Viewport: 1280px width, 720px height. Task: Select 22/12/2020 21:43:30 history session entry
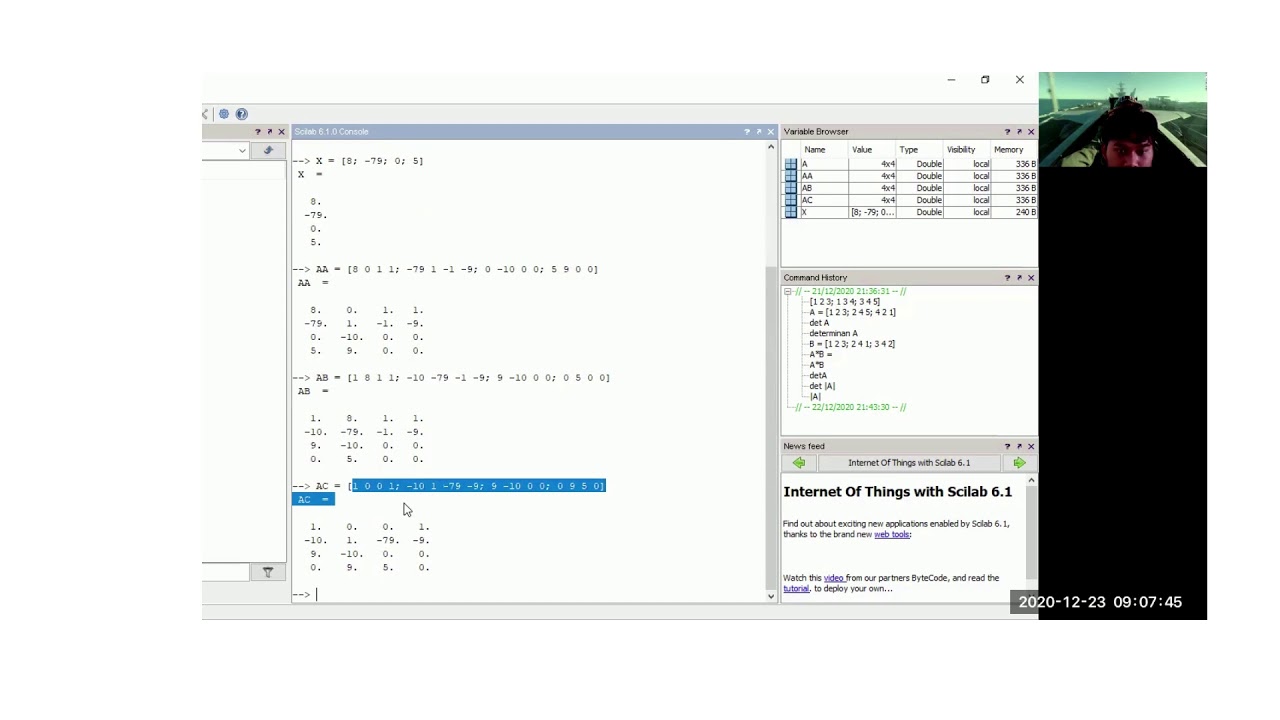click(851, 408)
